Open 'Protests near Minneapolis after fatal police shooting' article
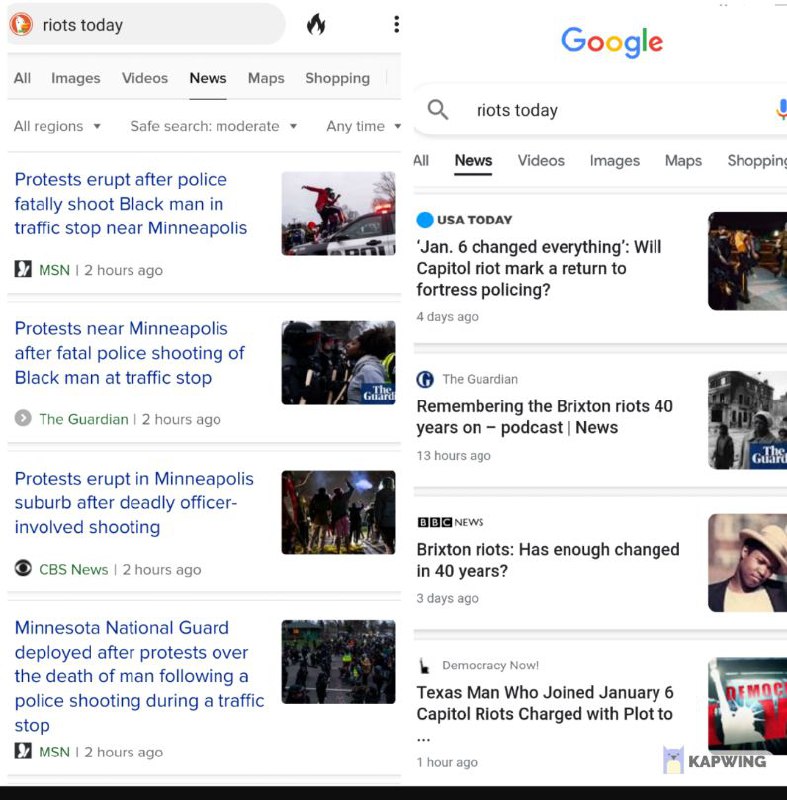Screen dimensions: 787x800 [x=130, y=353]
